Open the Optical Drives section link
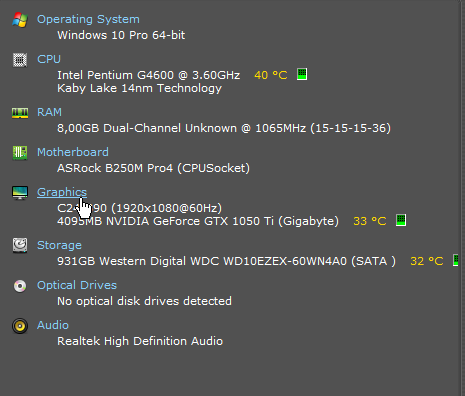 (77, 285)
